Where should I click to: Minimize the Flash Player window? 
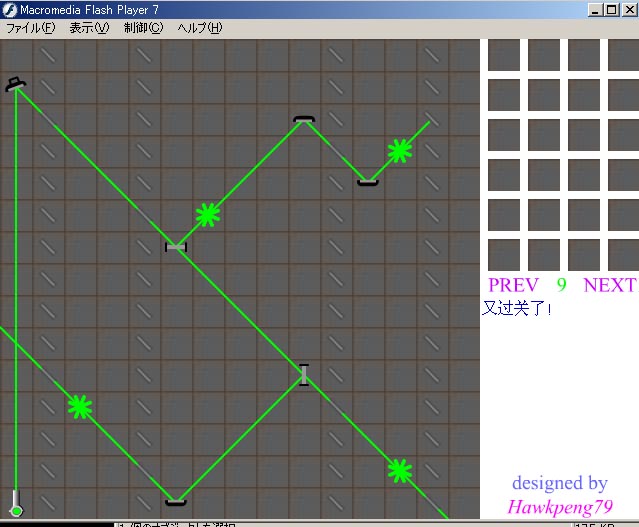coord(595,10)
